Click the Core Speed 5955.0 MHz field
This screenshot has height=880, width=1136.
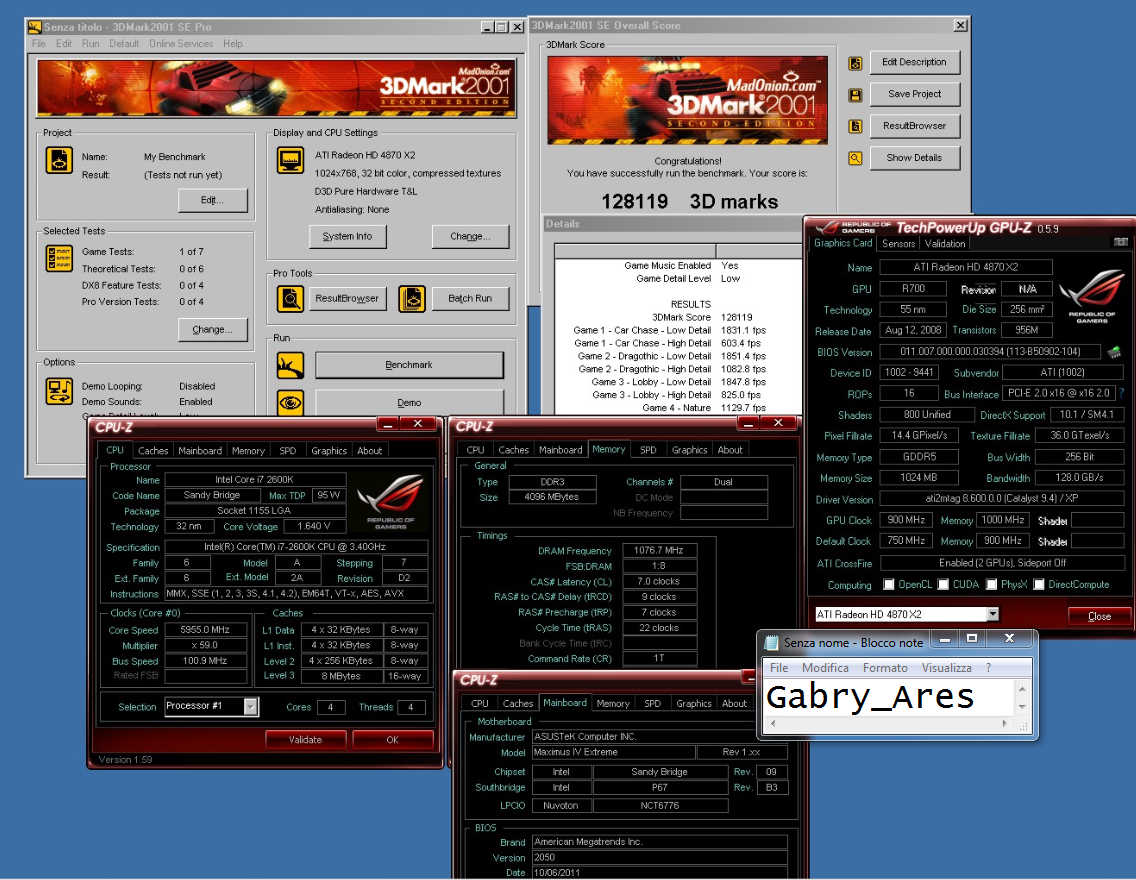(206, 630)
